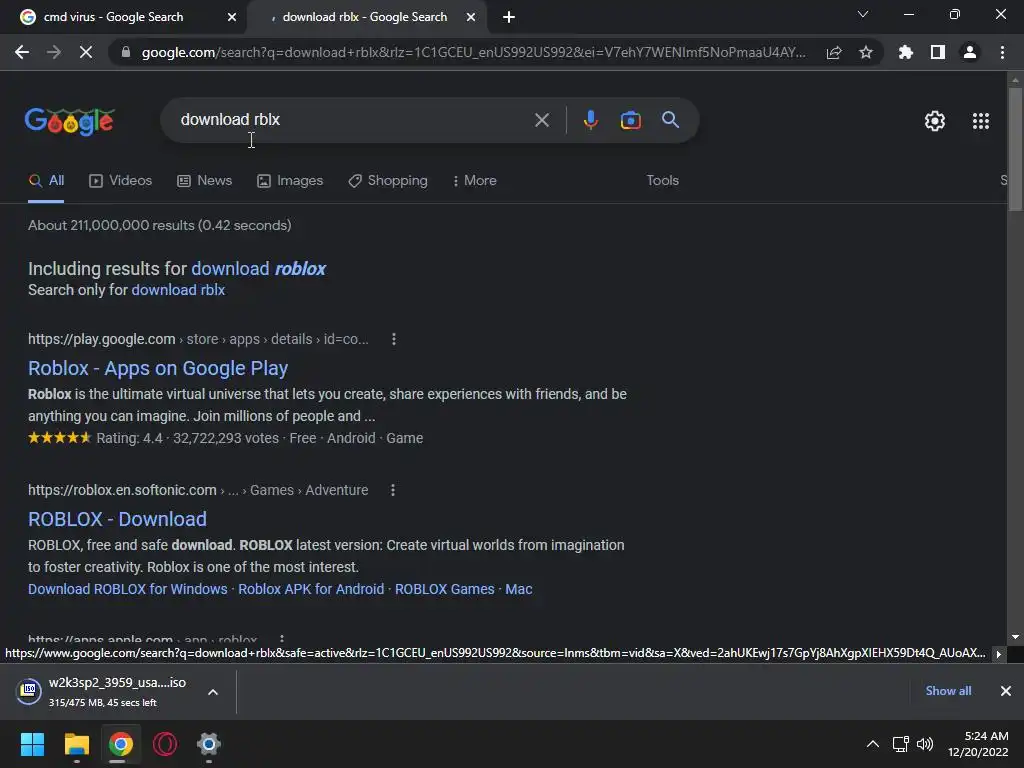This screenshot has height=768, width=1024.
Task: Filter results by Shopping
Action: (x=388, y=181)
